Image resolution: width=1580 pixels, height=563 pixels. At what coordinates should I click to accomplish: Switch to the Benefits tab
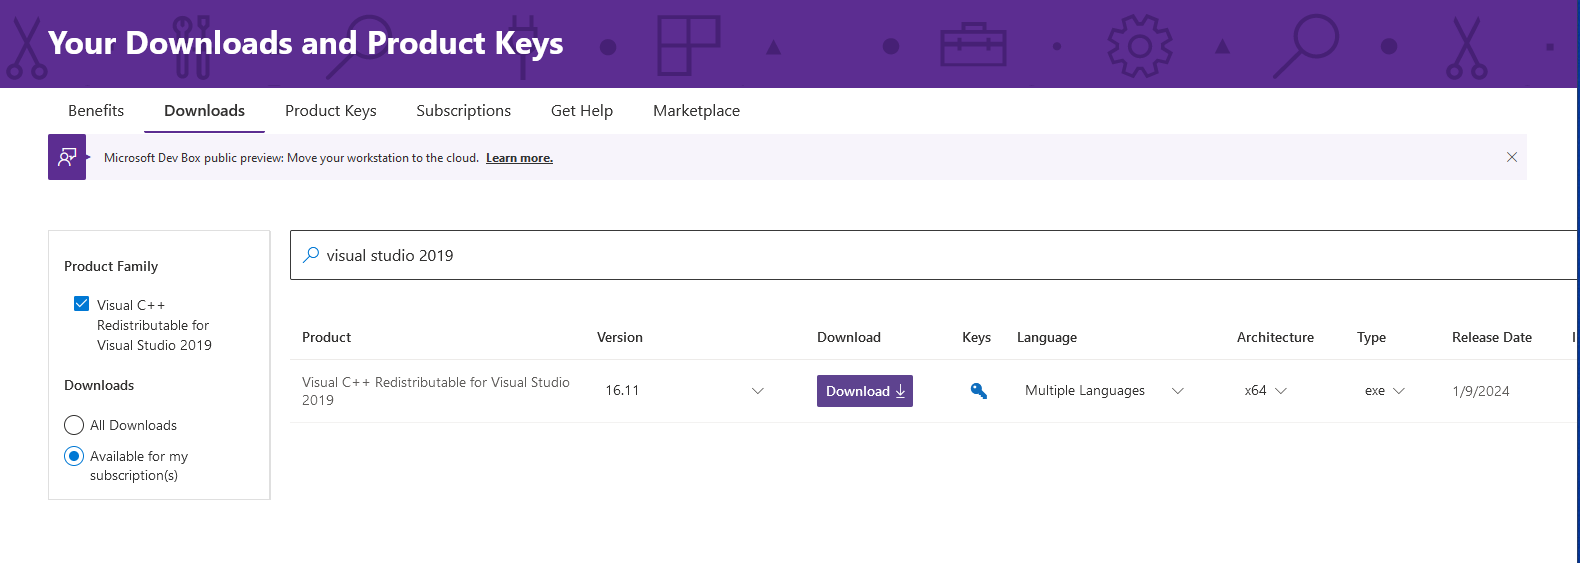tap(96, 111)
